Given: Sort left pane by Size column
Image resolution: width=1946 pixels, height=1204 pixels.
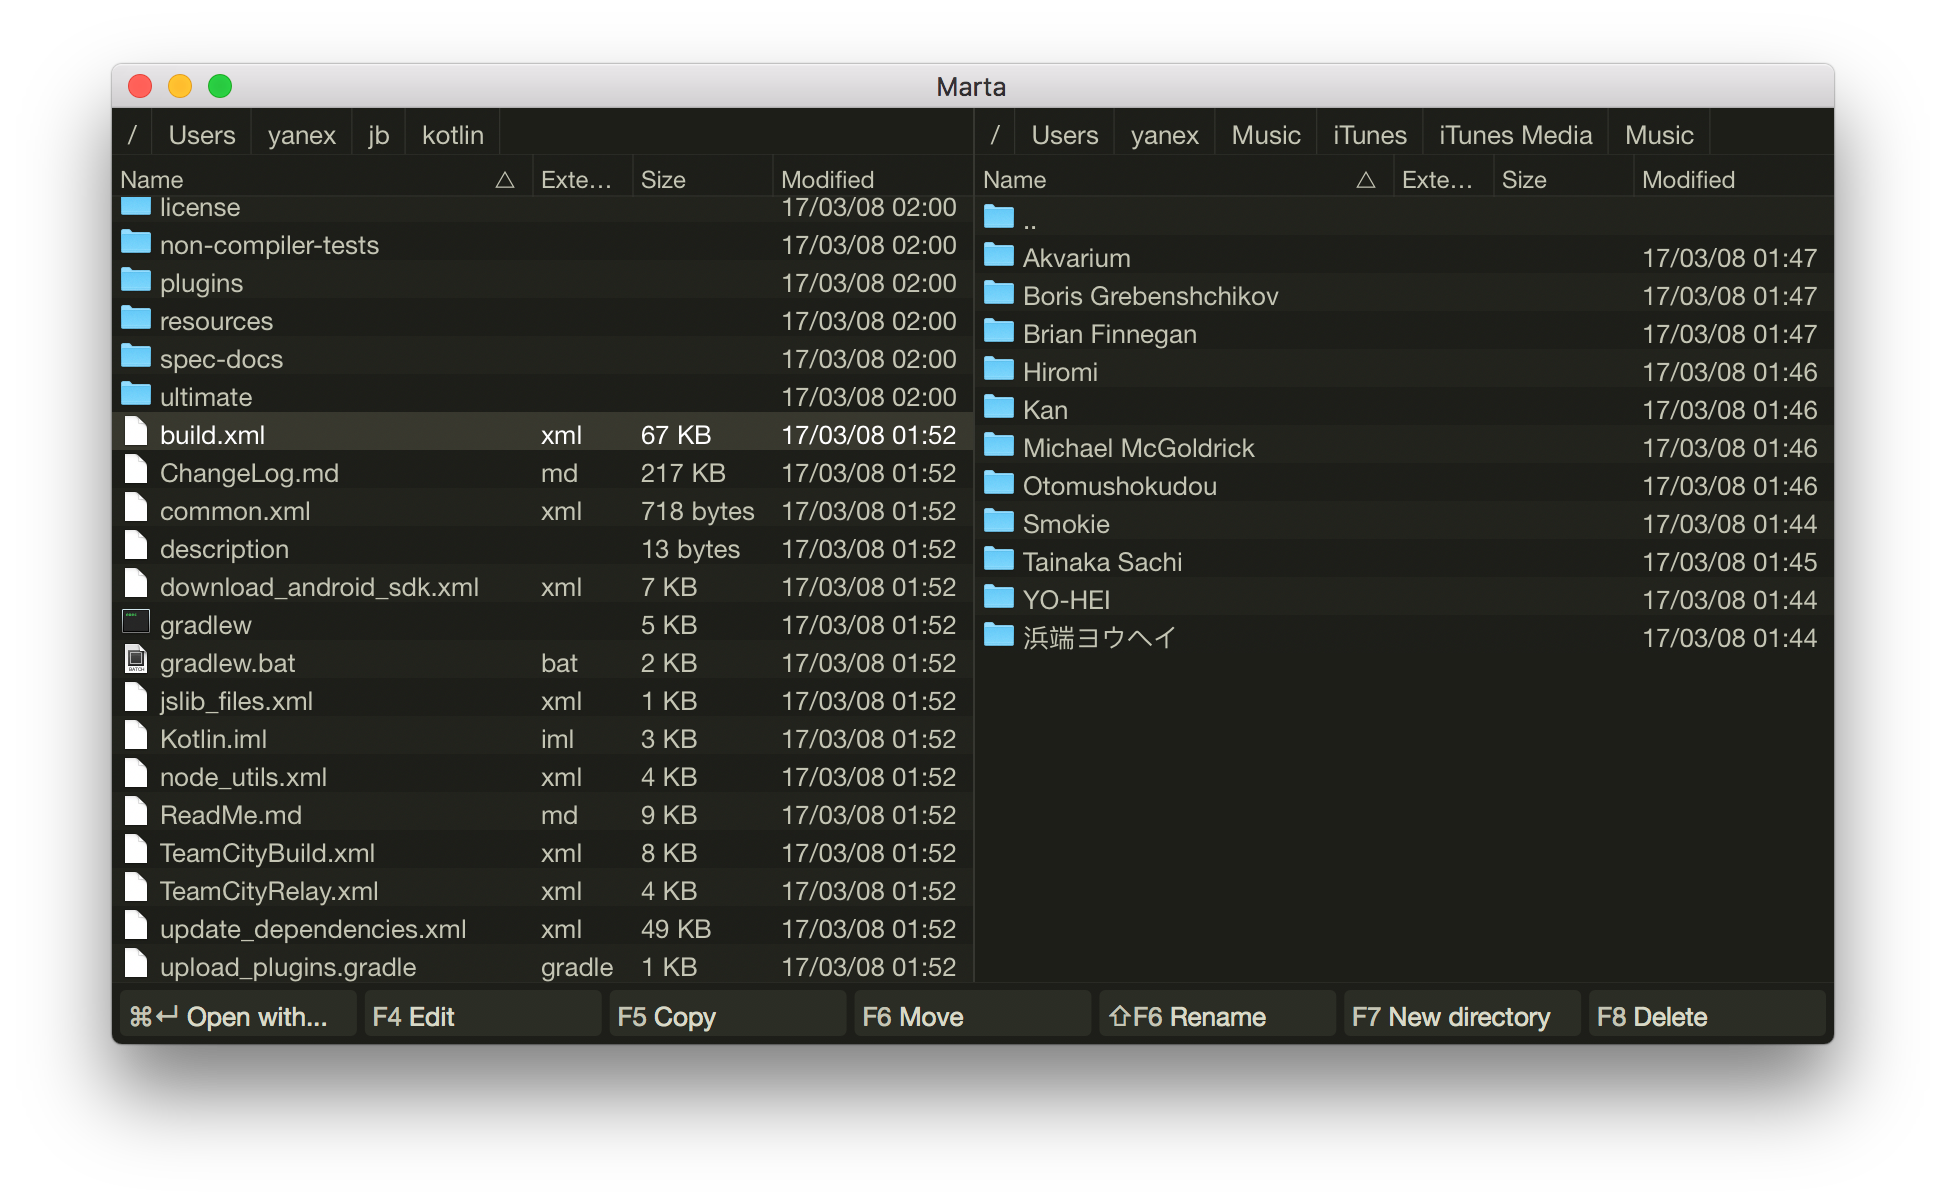Looking at the screenshot, I should [663, 180].
